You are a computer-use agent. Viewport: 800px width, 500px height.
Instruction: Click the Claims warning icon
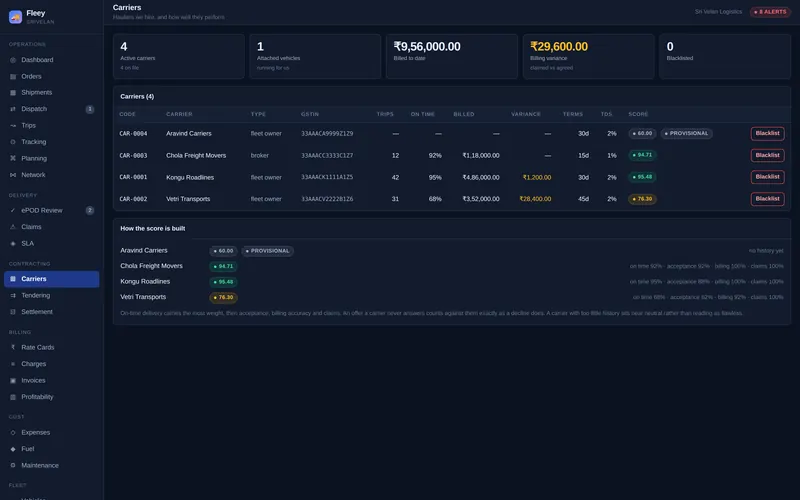tap(13, 227)
